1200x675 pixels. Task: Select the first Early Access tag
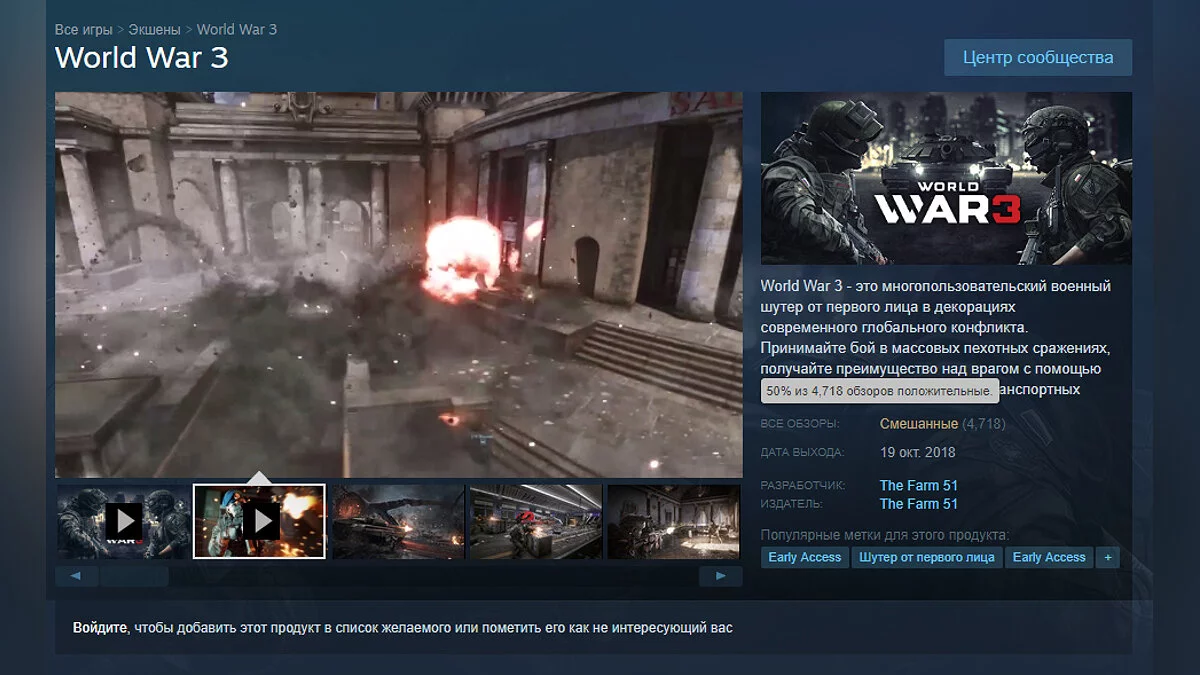coord(805,557)
